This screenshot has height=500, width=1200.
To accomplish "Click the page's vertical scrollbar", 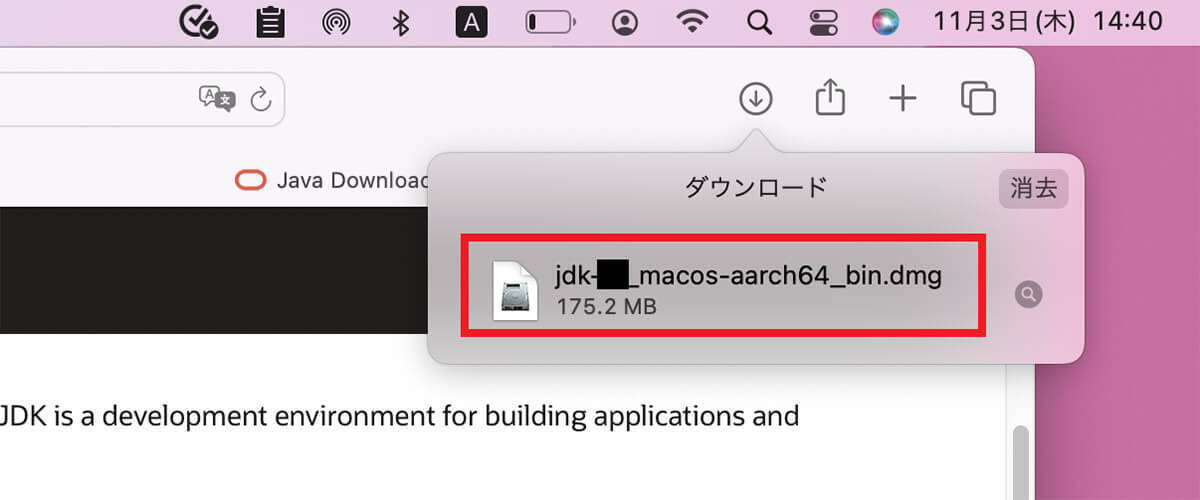I will coord(1019,460).
